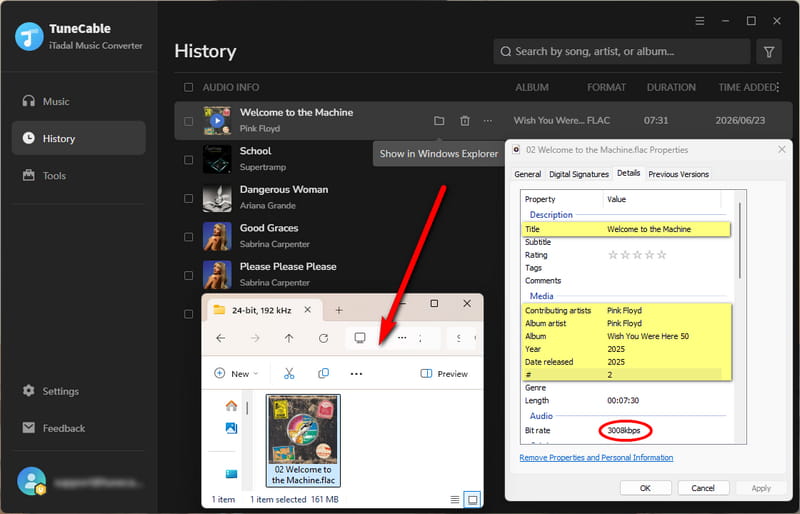Open the General tab in Properties
800x514 pixels.
tap(527, 174)
